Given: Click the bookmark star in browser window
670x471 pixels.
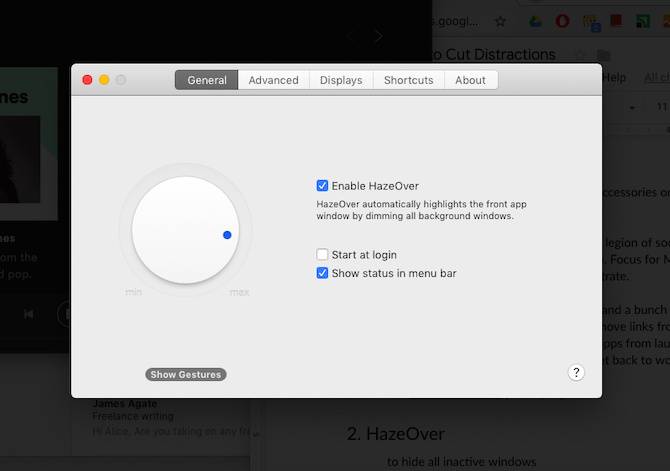Looking at the screenshot, I should pyautogui.click(x=500, y=21).
